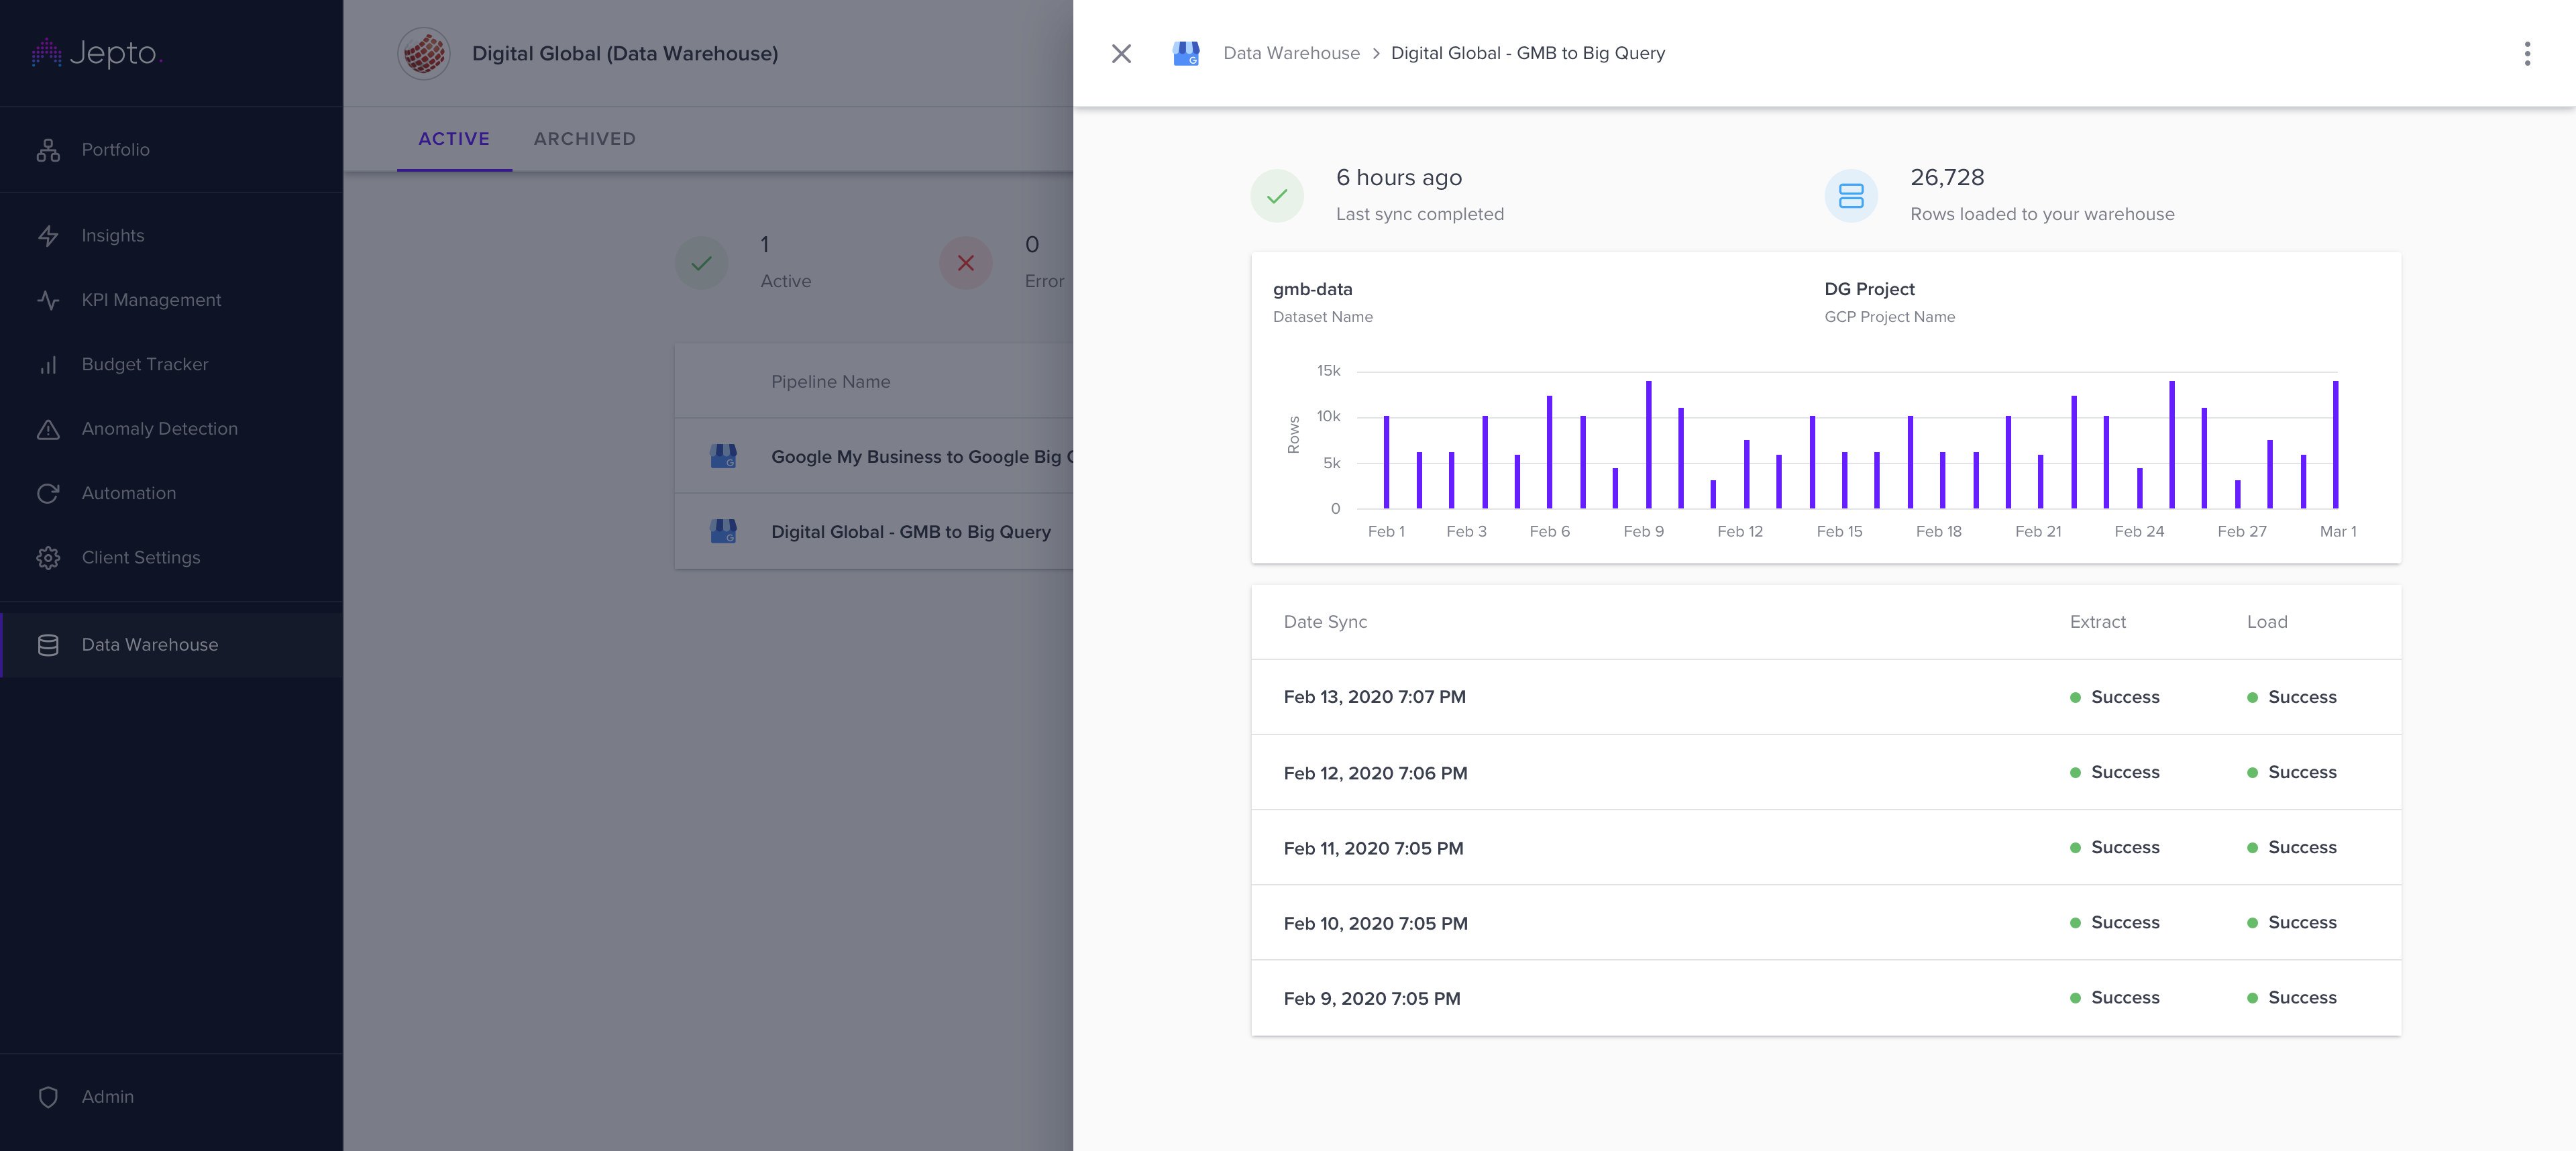Open the Insights section
The height and width of the screenshot is (1151, 2576).
(171, 236)
